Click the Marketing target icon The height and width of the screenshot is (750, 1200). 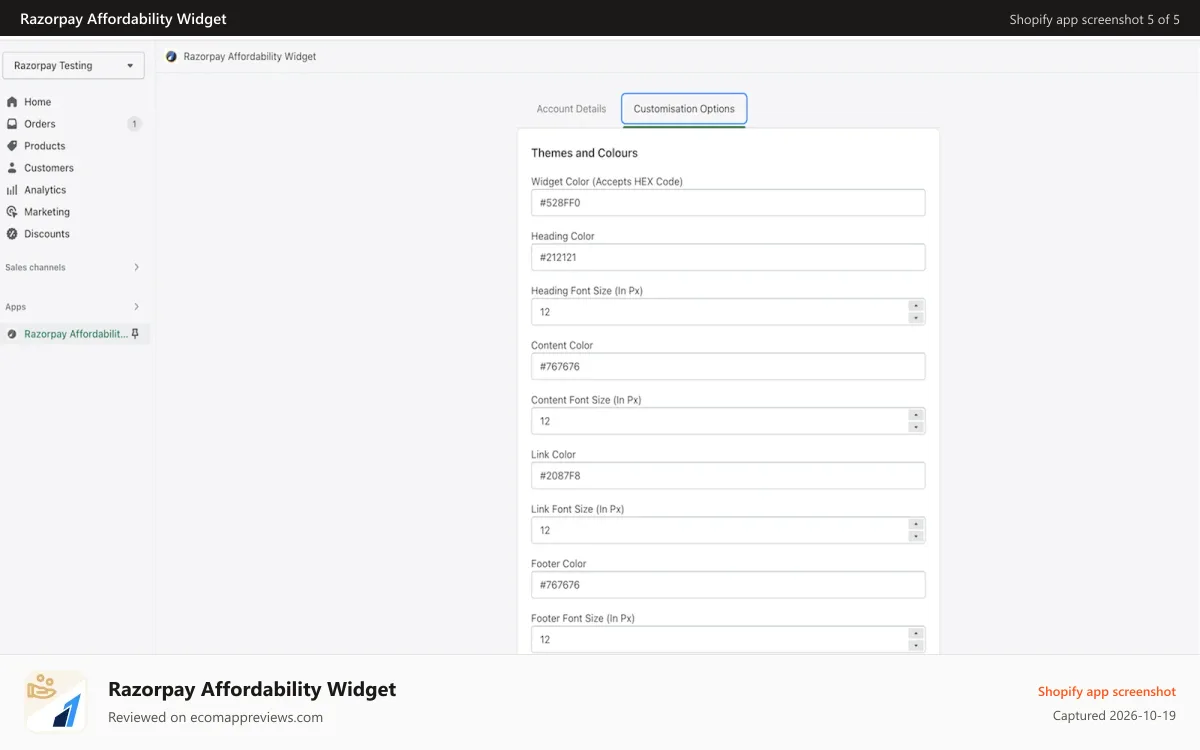pos(12,212)
